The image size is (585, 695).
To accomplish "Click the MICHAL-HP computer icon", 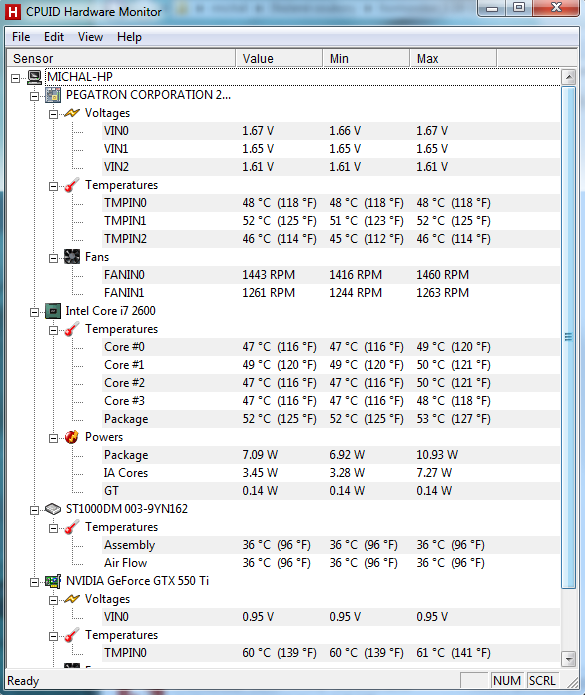I will (x=35, y=77).
